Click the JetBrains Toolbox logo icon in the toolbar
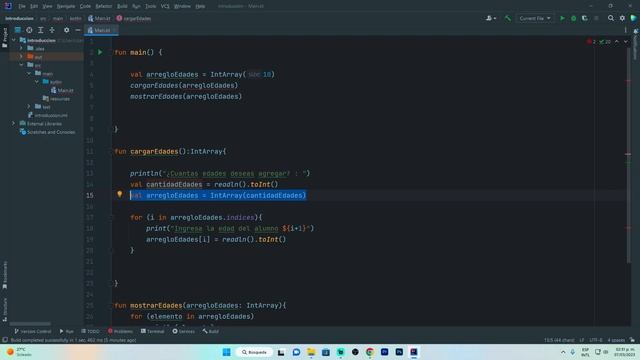The image size is (640, 360). 633,18
